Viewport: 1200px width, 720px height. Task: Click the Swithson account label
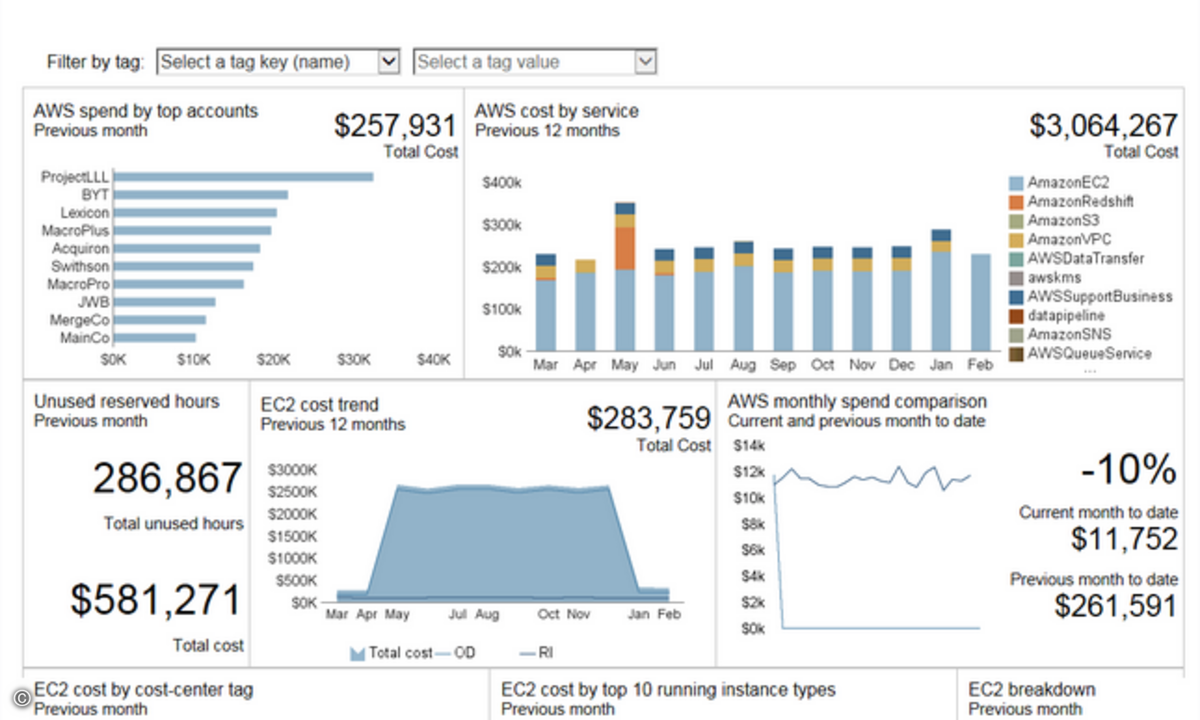[80, 267]
